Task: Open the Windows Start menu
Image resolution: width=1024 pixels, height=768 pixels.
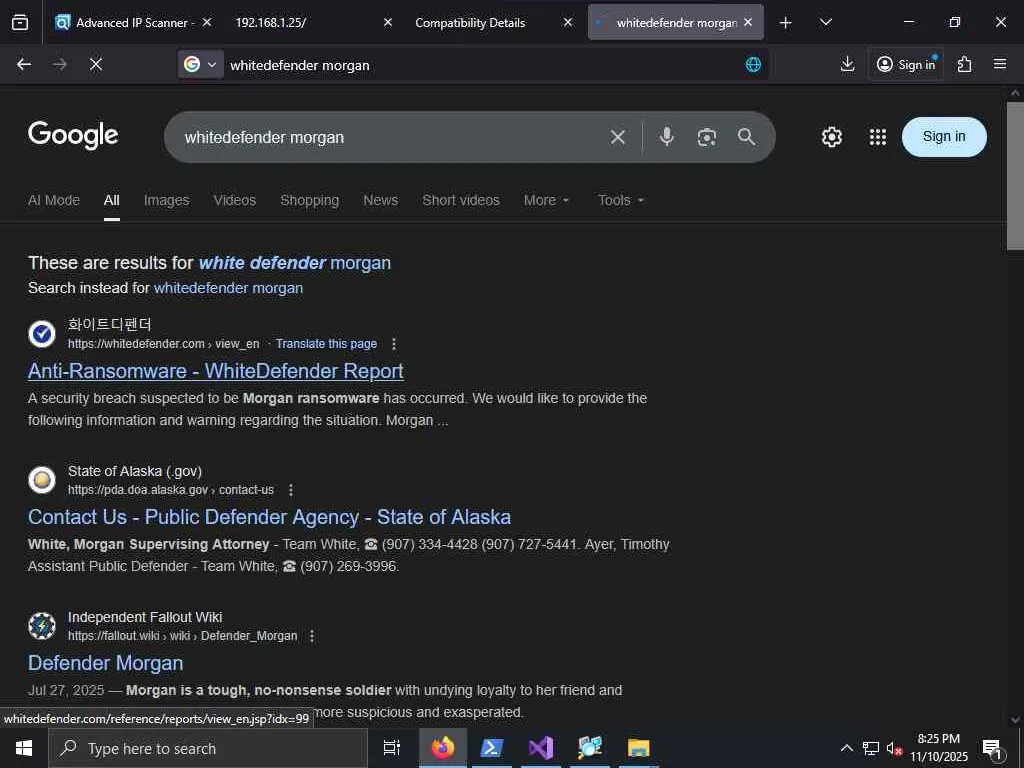Action: [24, 748]
